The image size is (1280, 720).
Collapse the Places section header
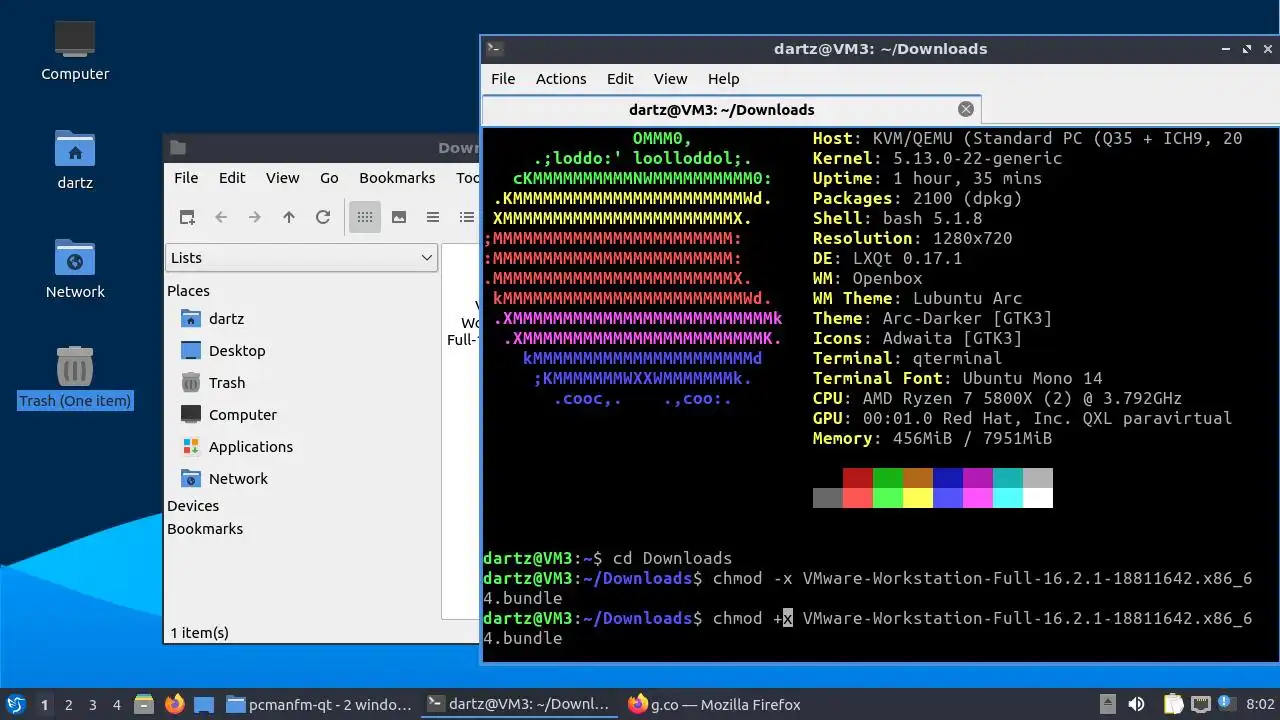pos(188,291)
